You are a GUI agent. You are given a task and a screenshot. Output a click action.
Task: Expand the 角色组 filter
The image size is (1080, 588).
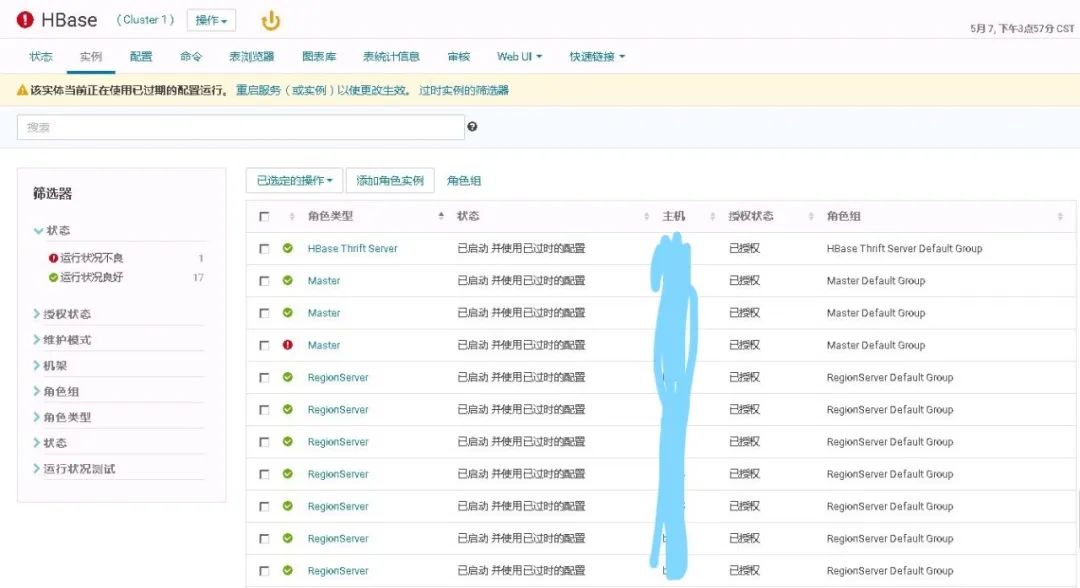point(56,391)
